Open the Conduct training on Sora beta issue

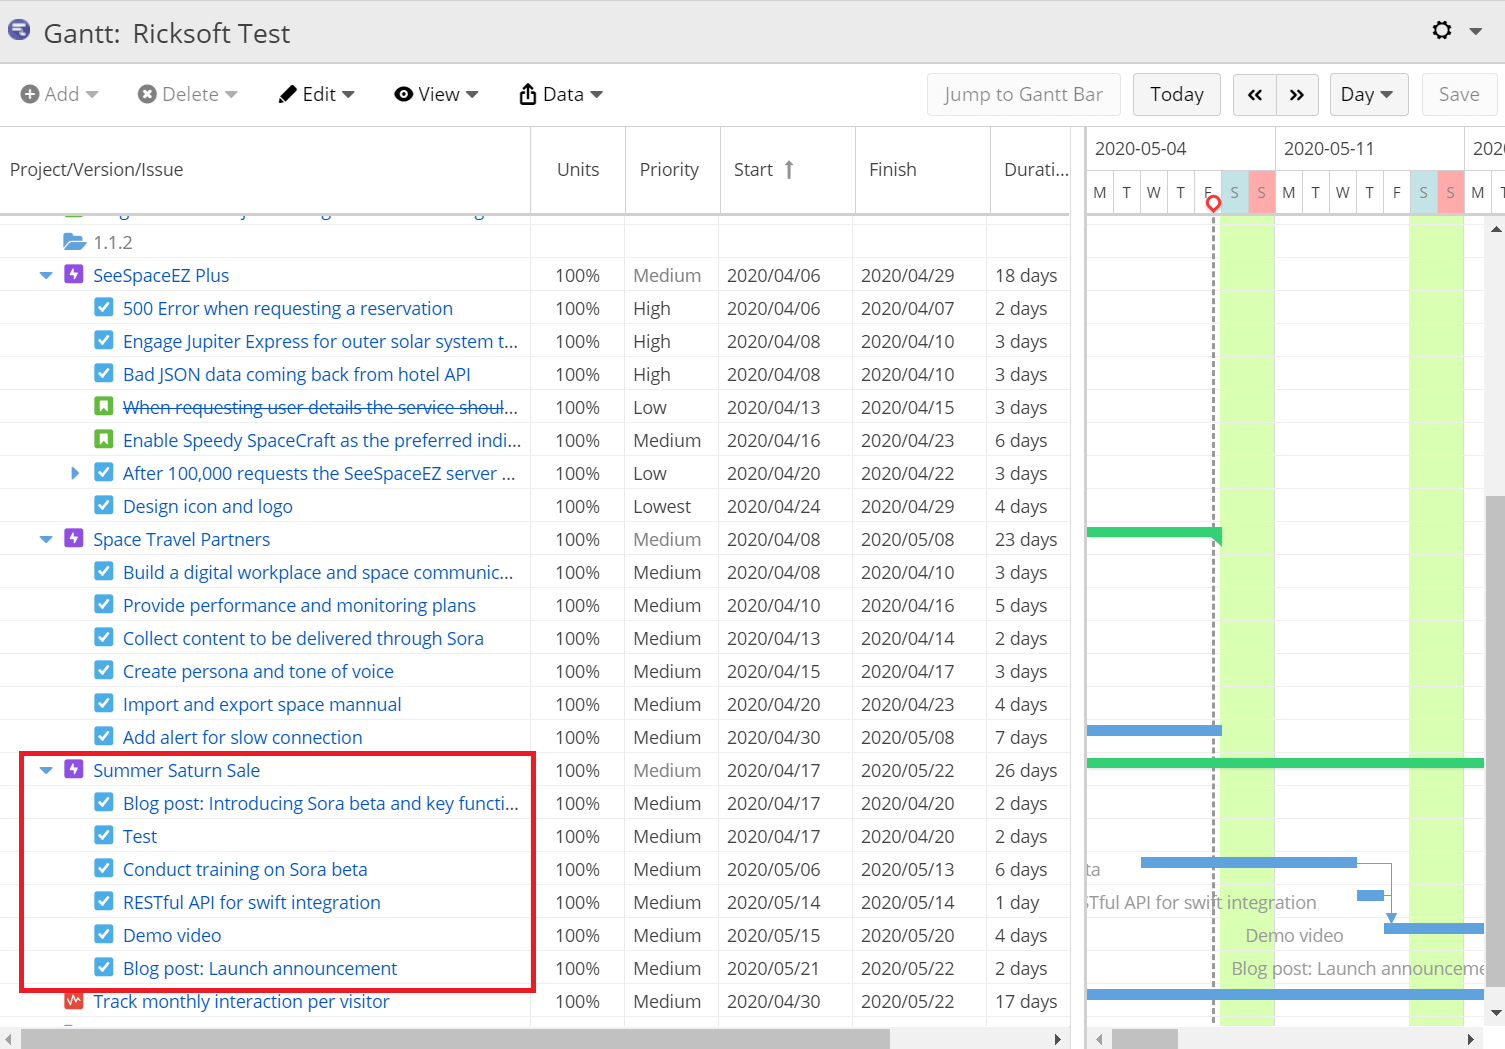[245, 869]
